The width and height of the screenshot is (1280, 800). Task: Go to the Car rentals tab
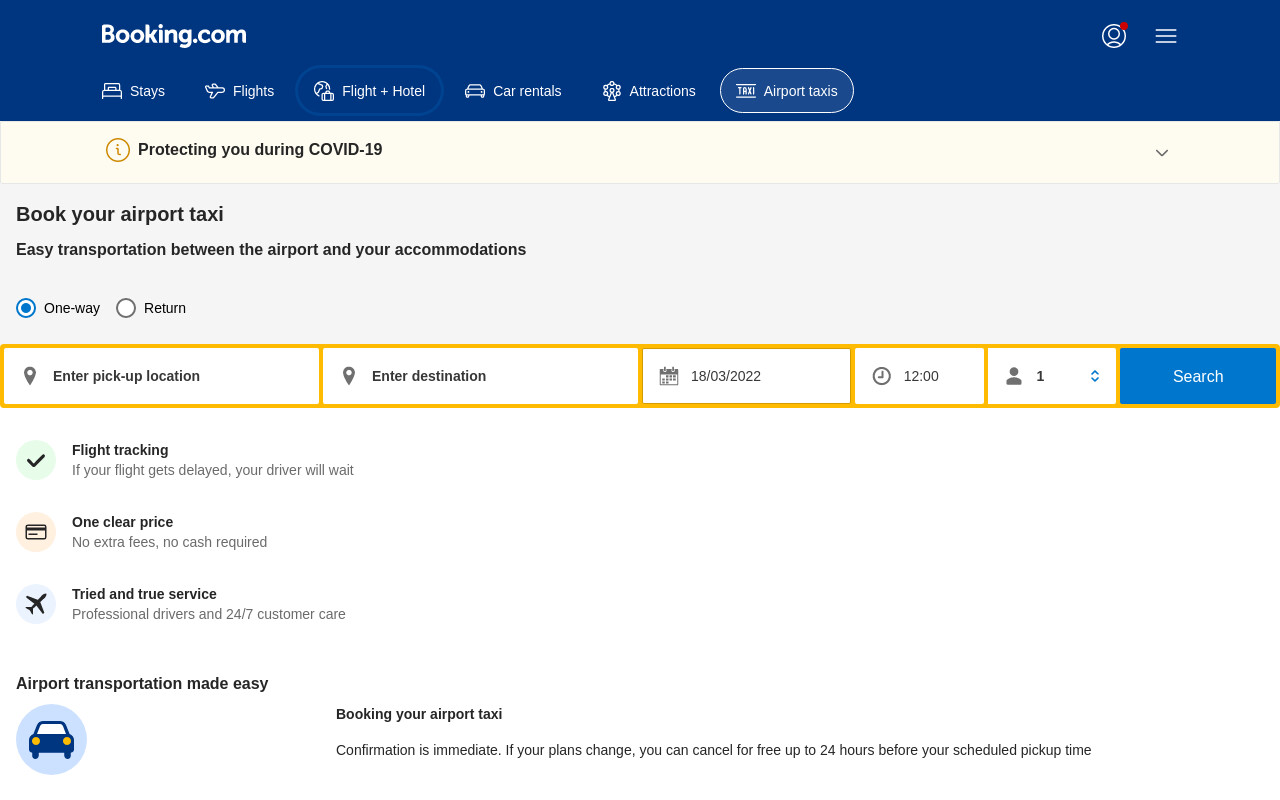(x=514, y=91)
